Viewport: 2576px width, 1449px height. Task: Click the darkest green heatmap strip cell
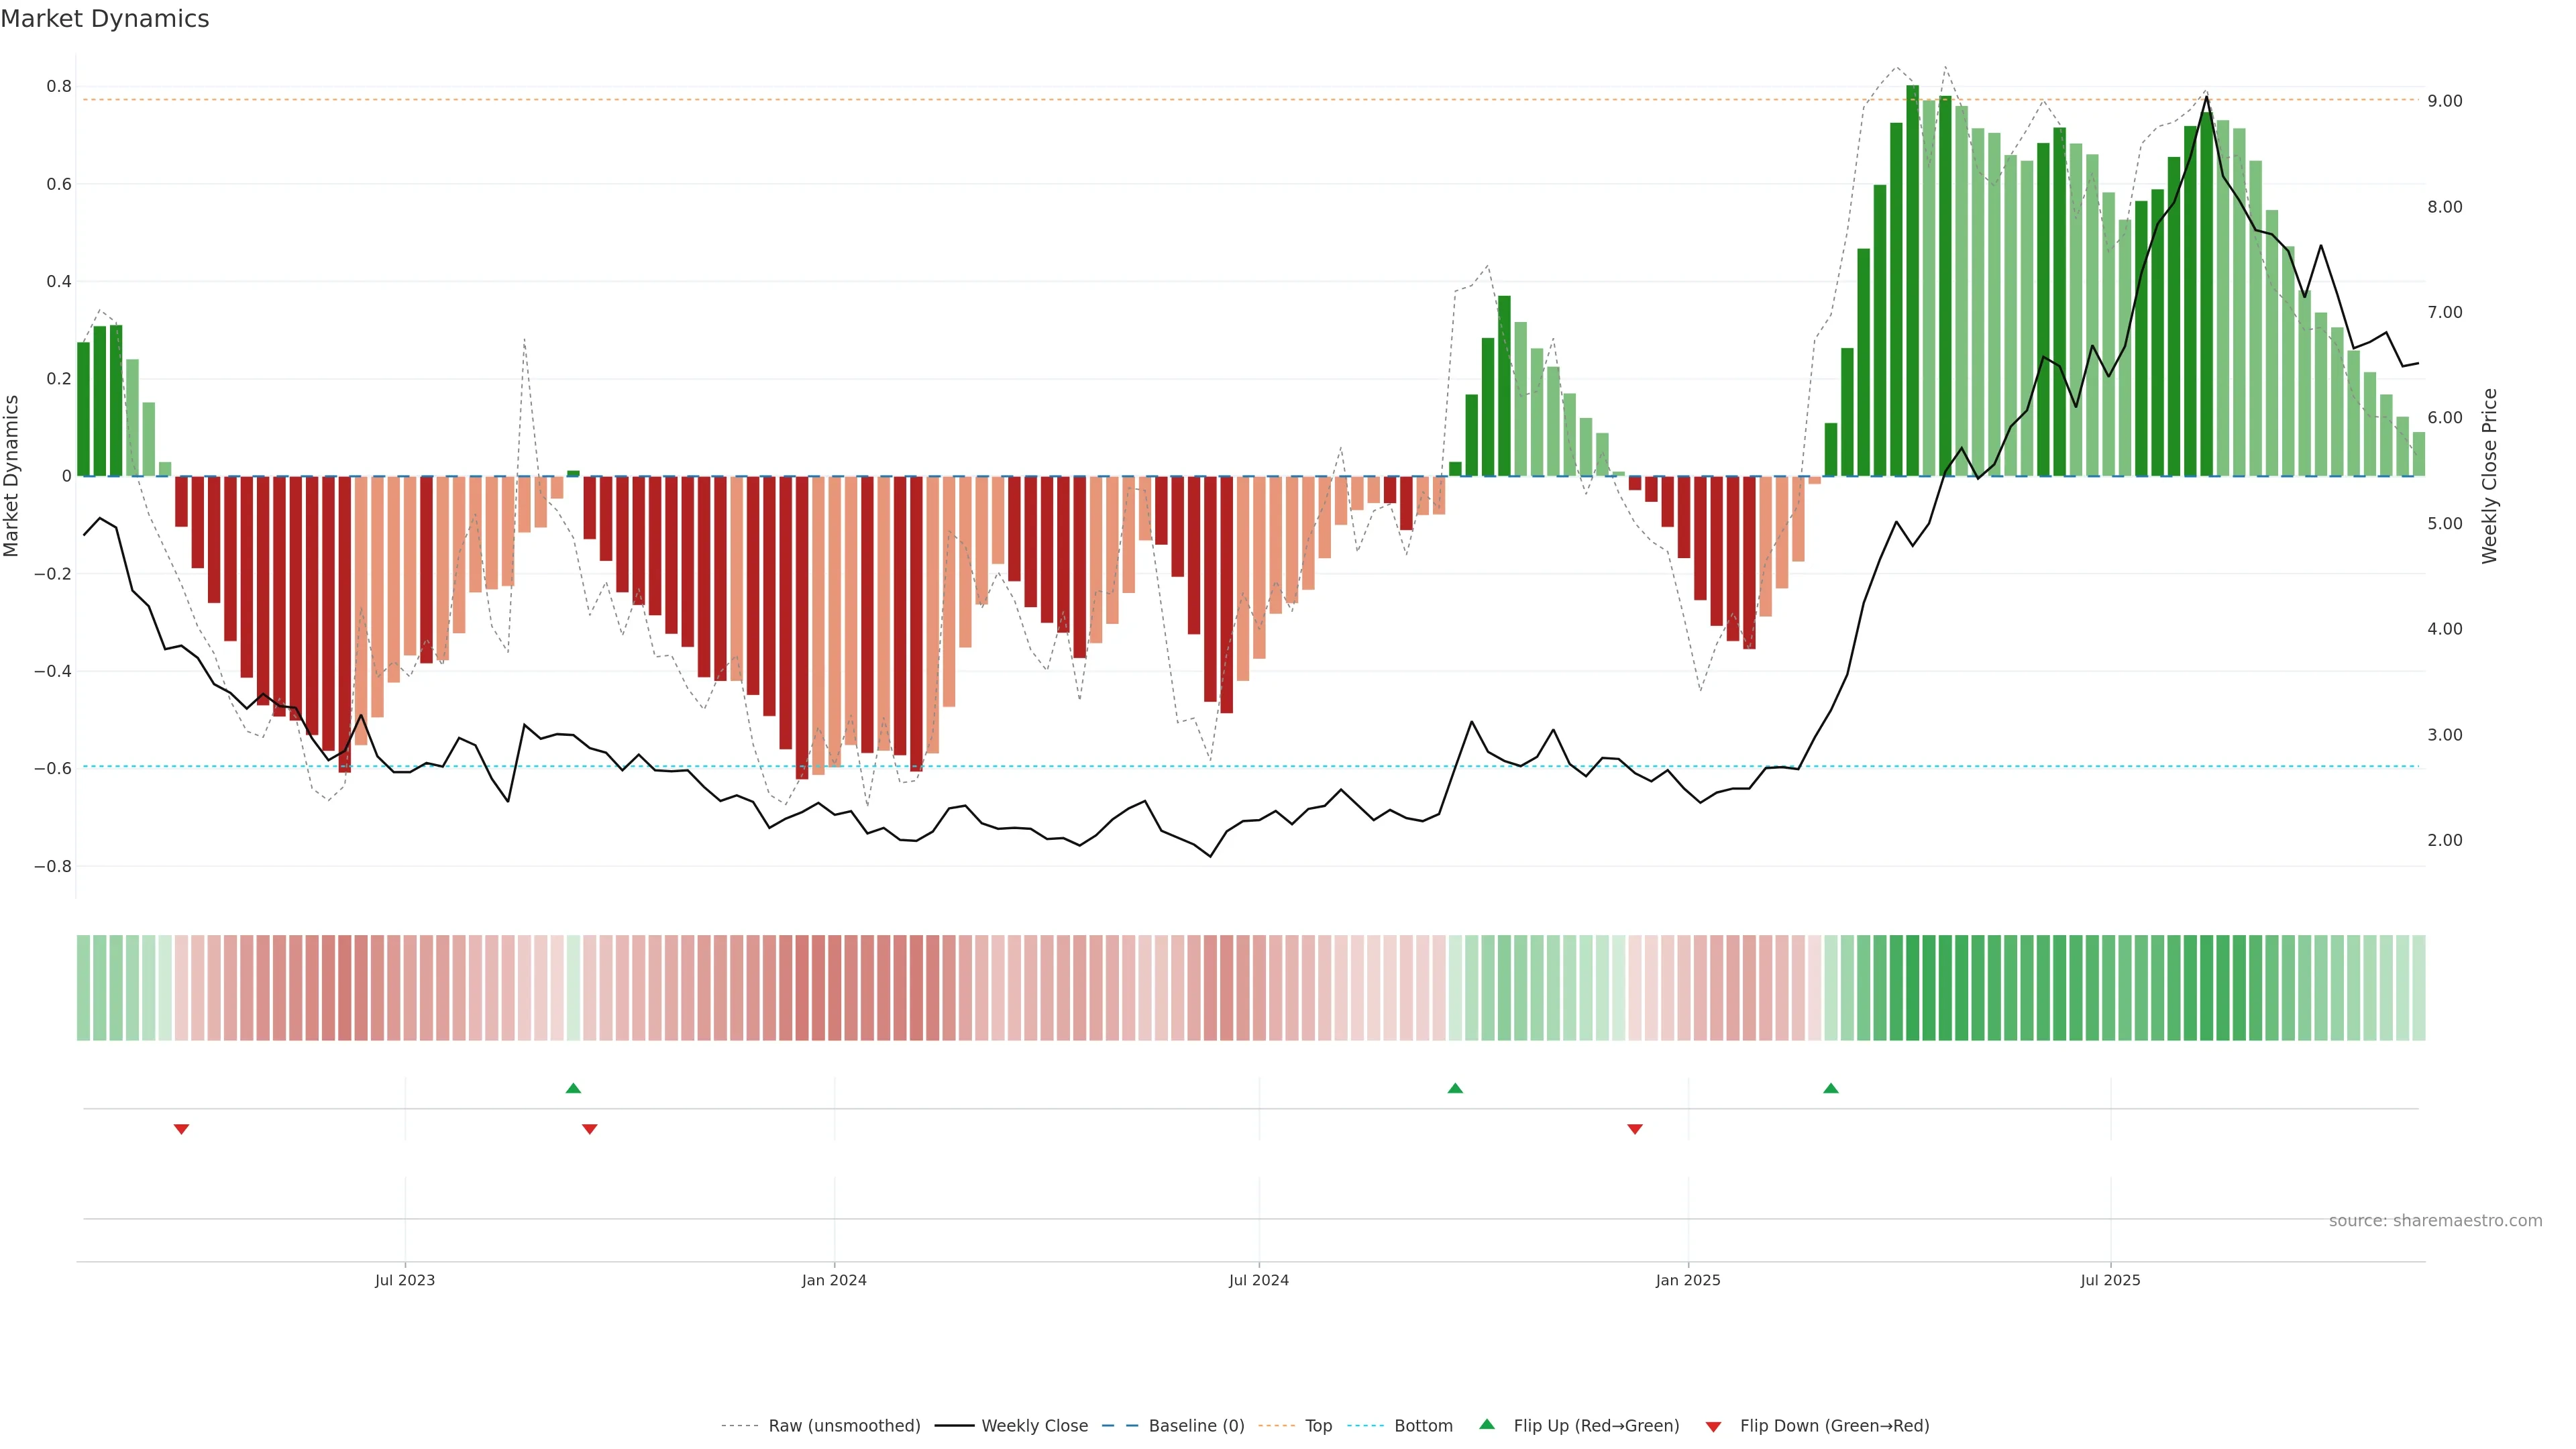[x=1913, y=987]
